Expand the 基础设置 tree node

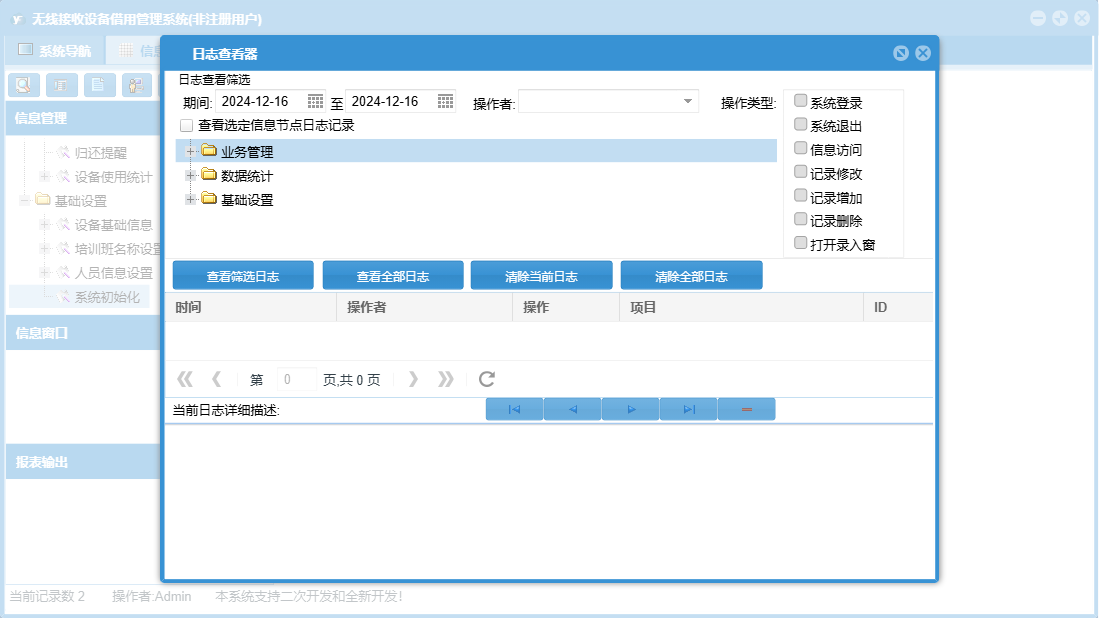pyautogui.click(x=189, y=199)
